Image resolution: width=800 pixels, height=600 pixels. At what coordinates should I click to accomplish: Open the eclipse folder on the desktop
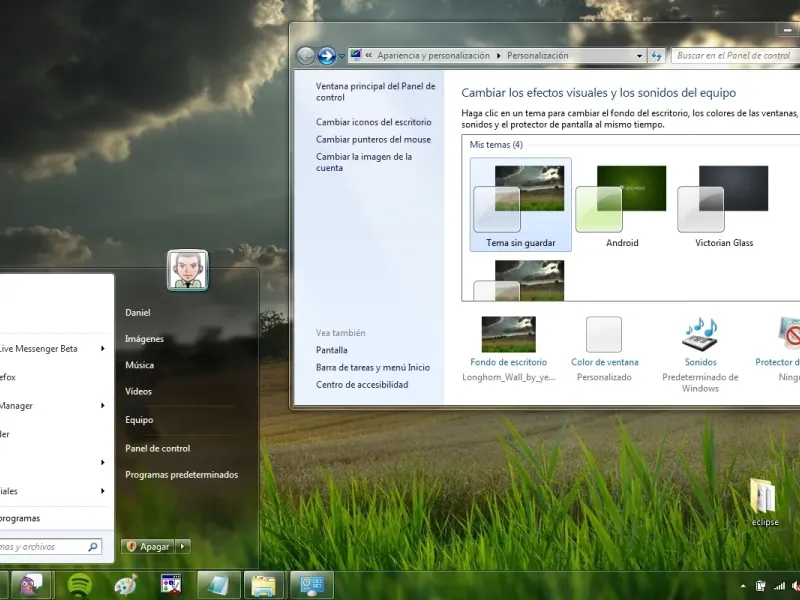coord(765,497)
